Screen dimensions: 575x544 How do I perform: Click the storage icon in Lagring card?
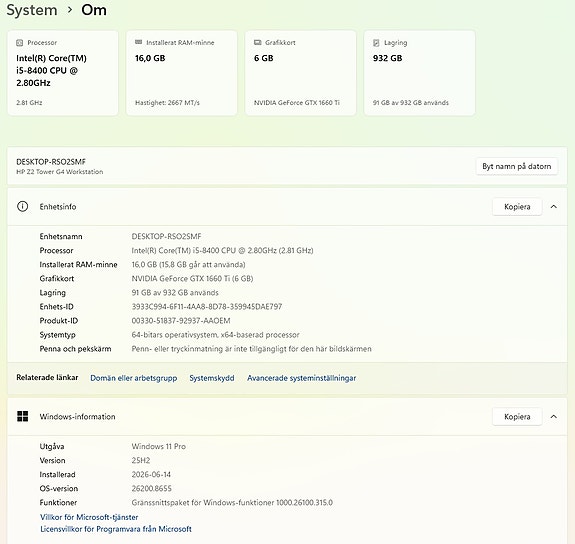376,43
